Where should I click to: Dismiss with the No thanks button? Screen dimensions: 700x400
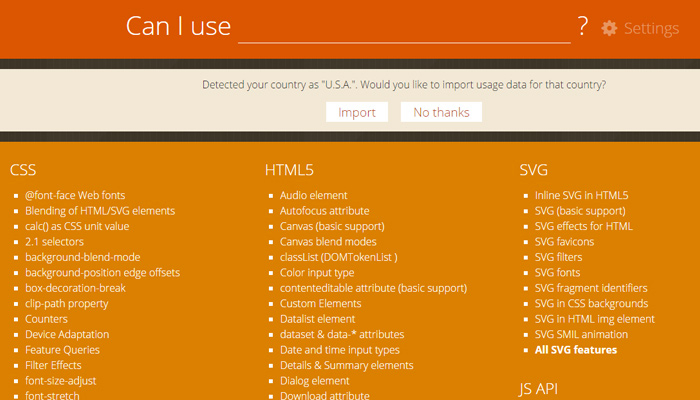[441, 112]
